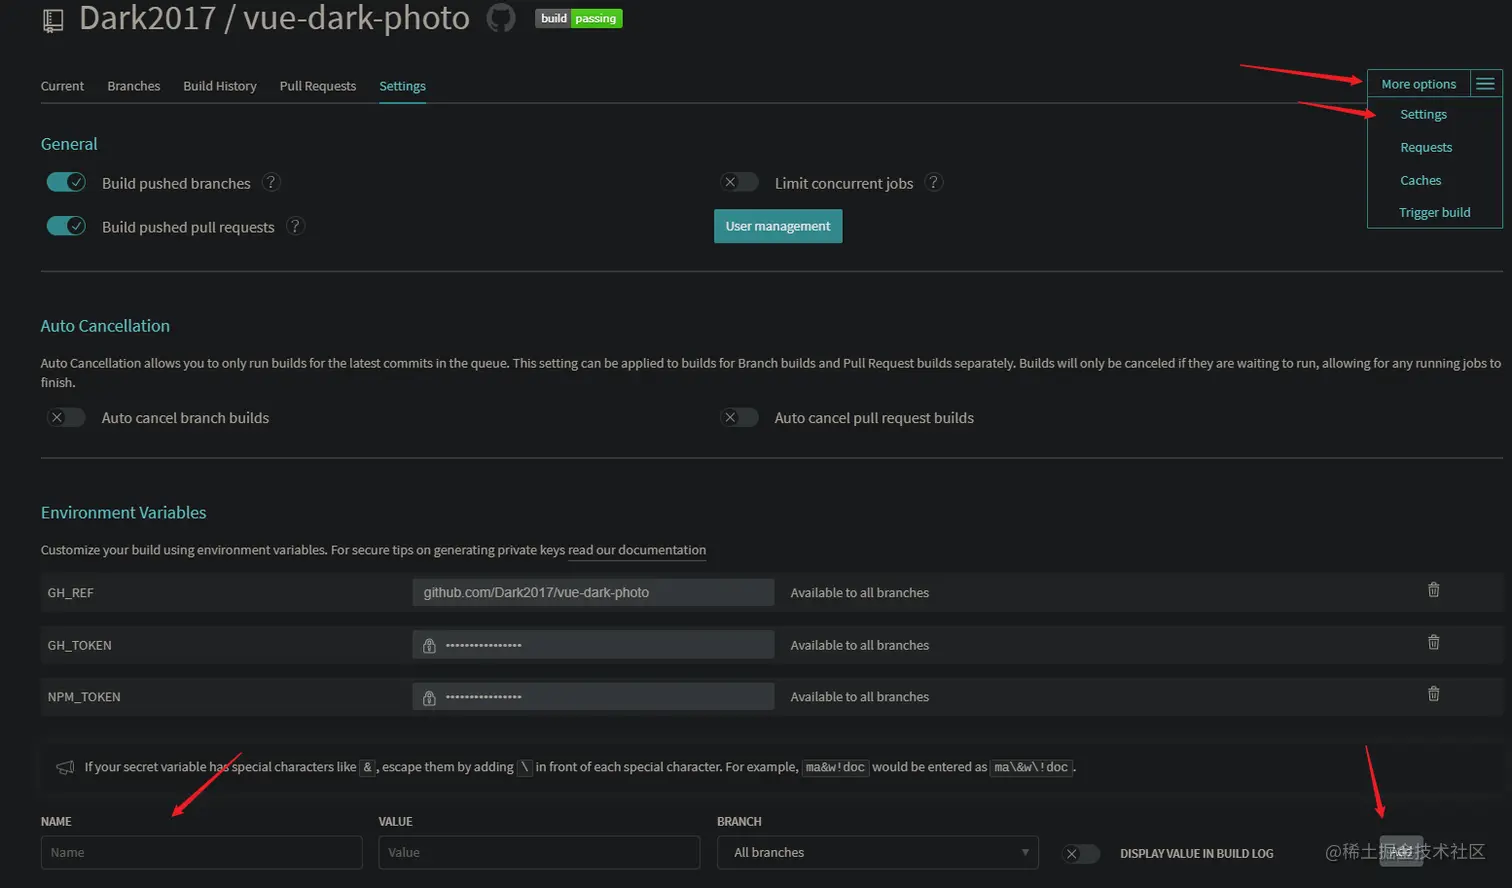Click the variable Name input field

[x=201, y=853]
